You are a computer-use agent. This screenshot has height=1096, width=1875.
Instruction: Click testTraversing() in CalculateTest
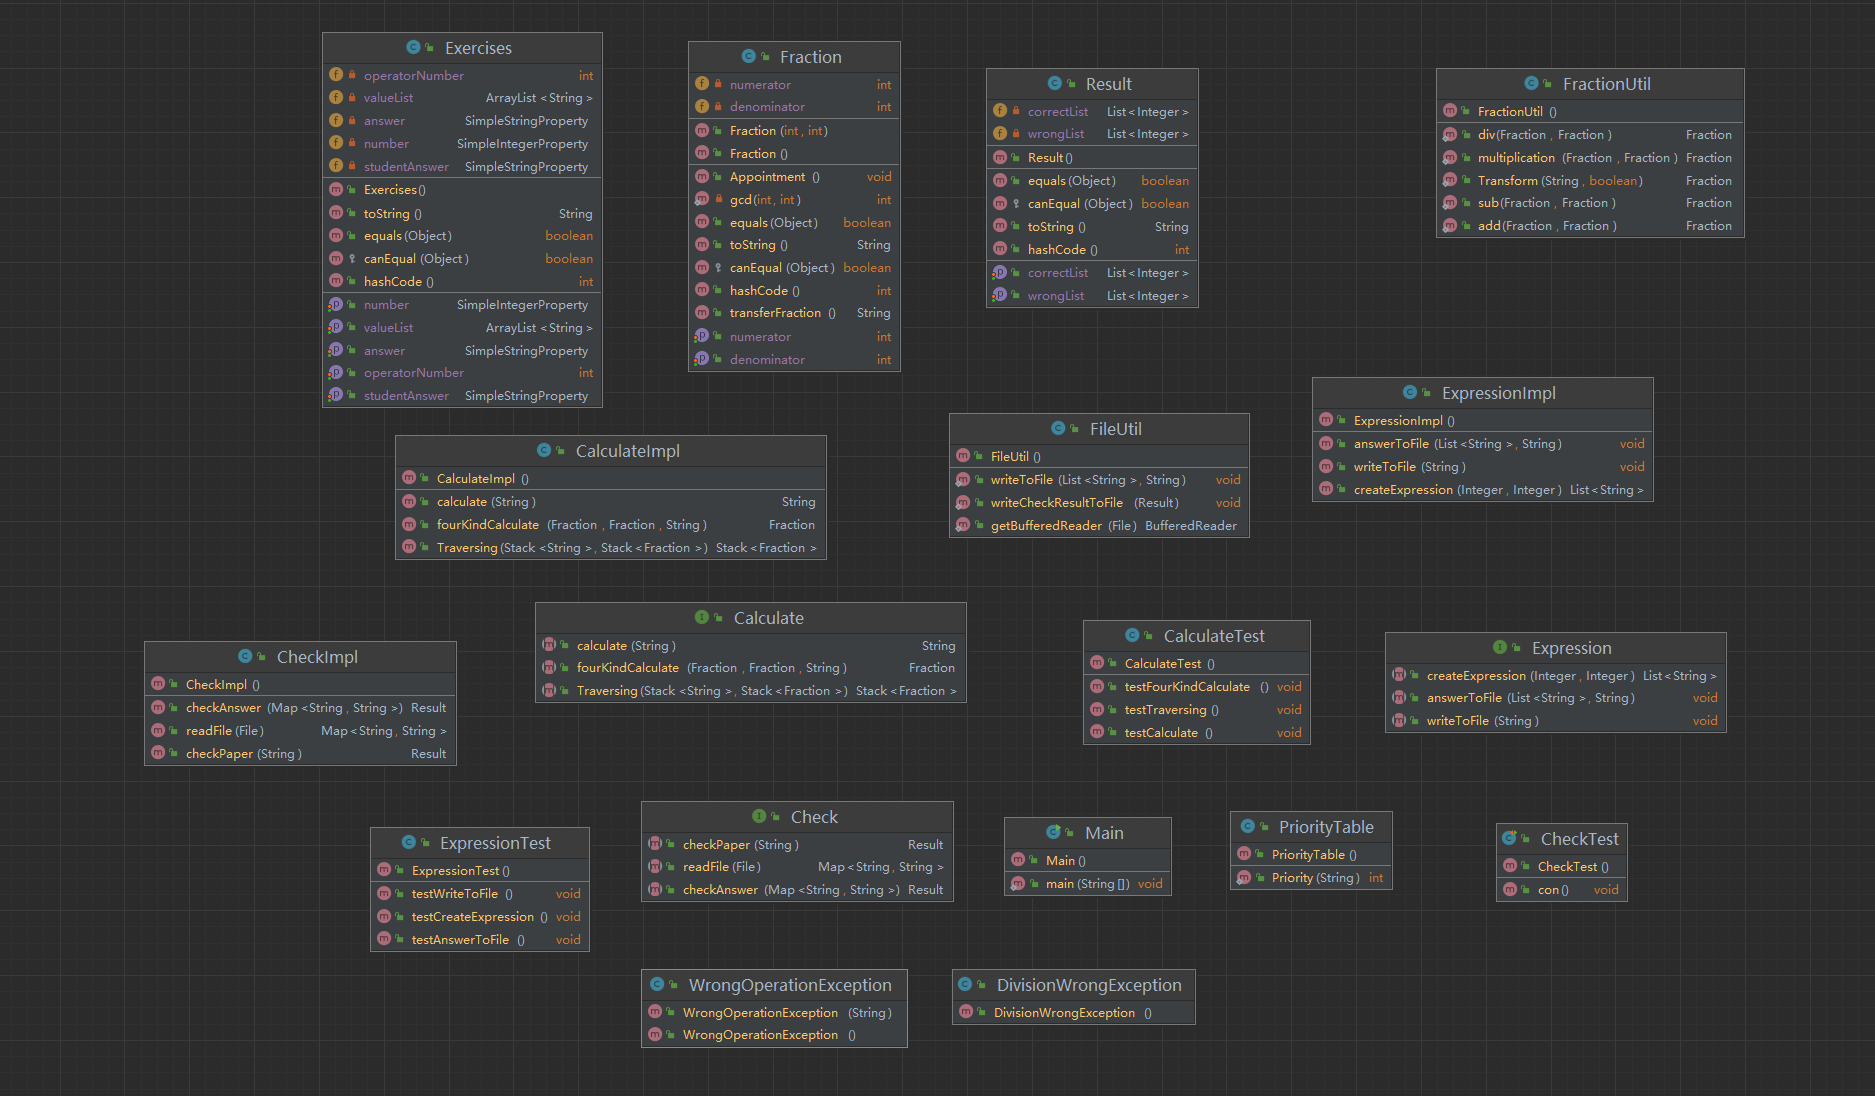1197,710
